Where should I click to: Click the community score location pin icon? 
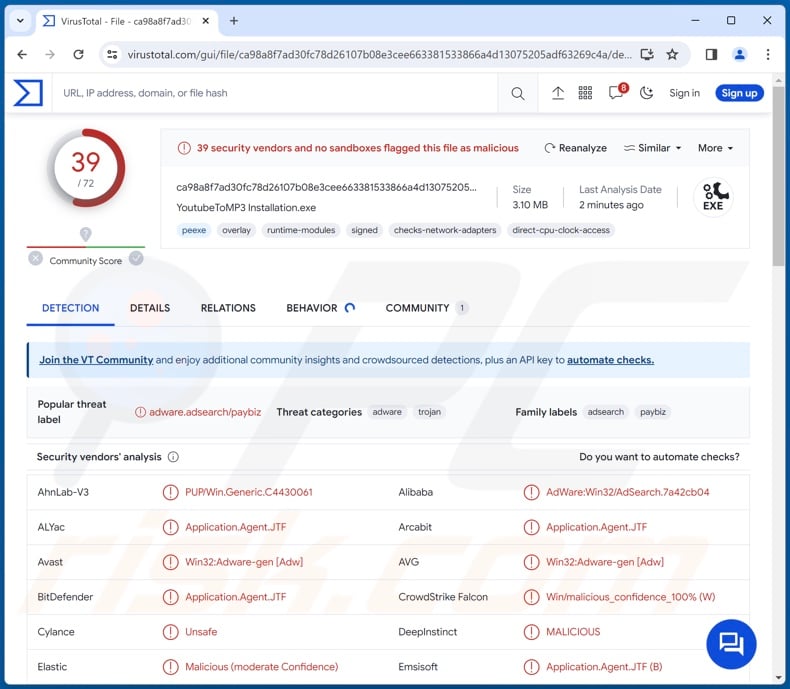(86, 234)
